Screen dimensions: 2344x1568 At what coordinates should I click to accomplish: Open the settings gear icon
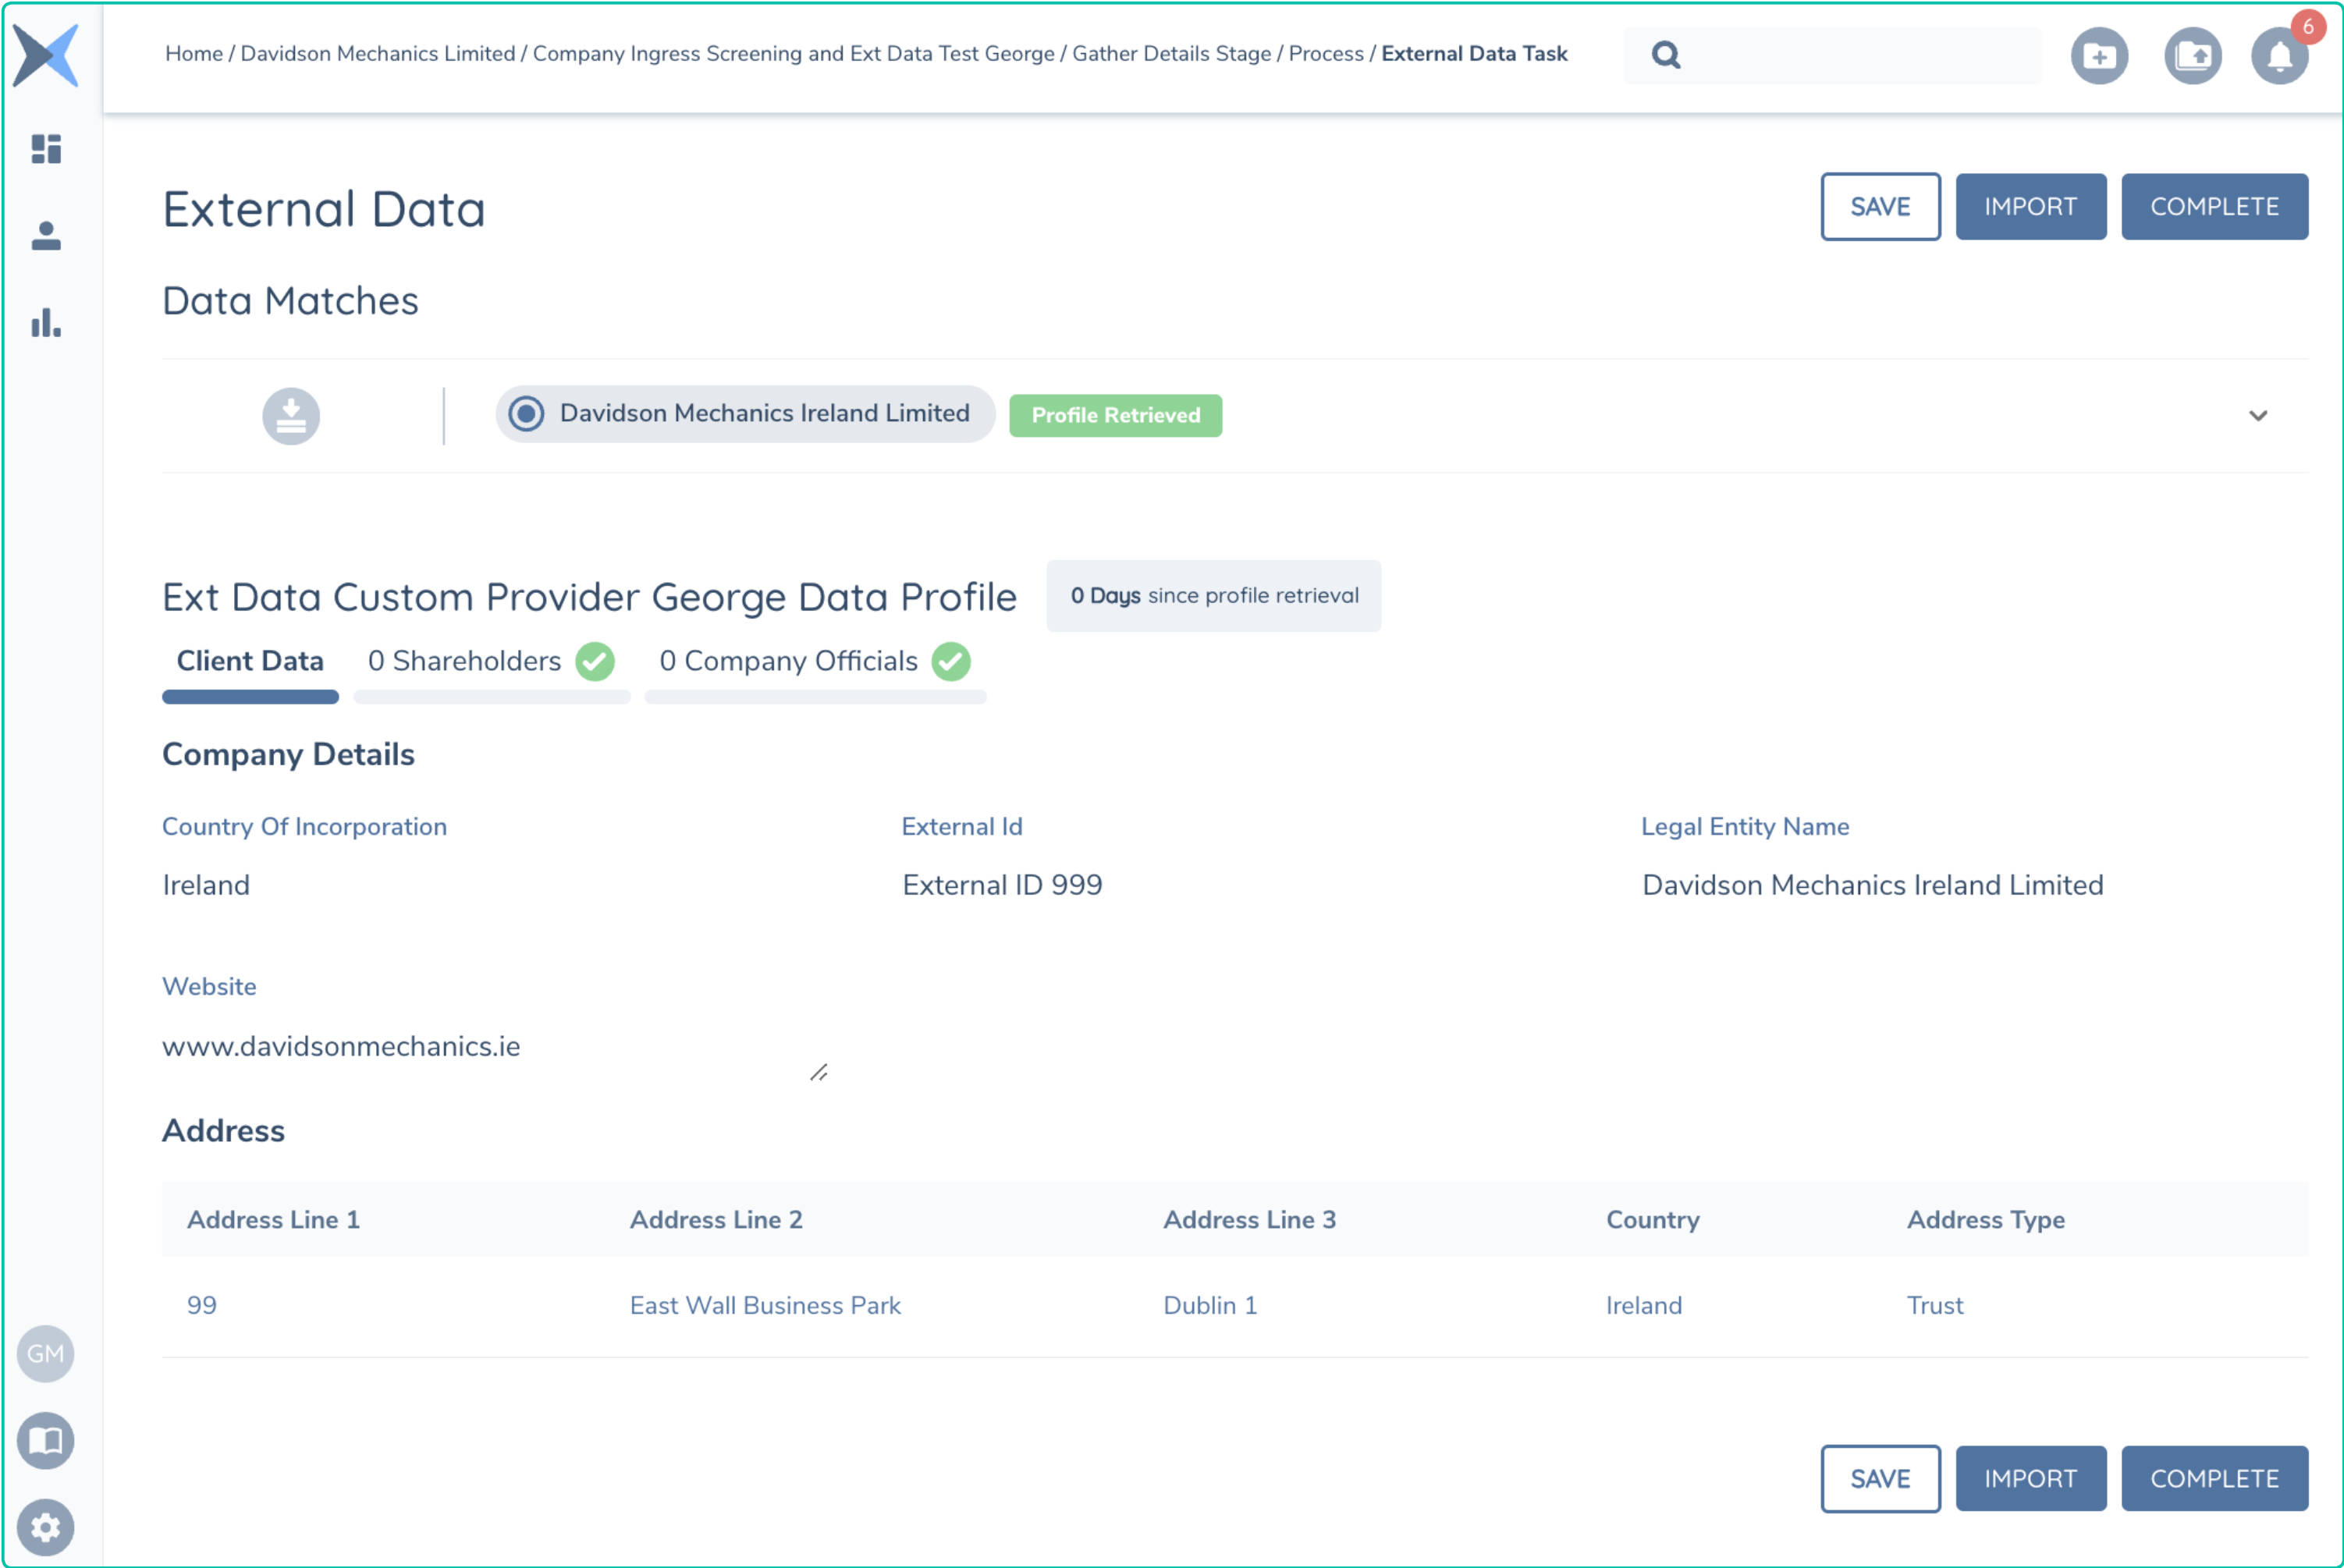[46, 1526]
